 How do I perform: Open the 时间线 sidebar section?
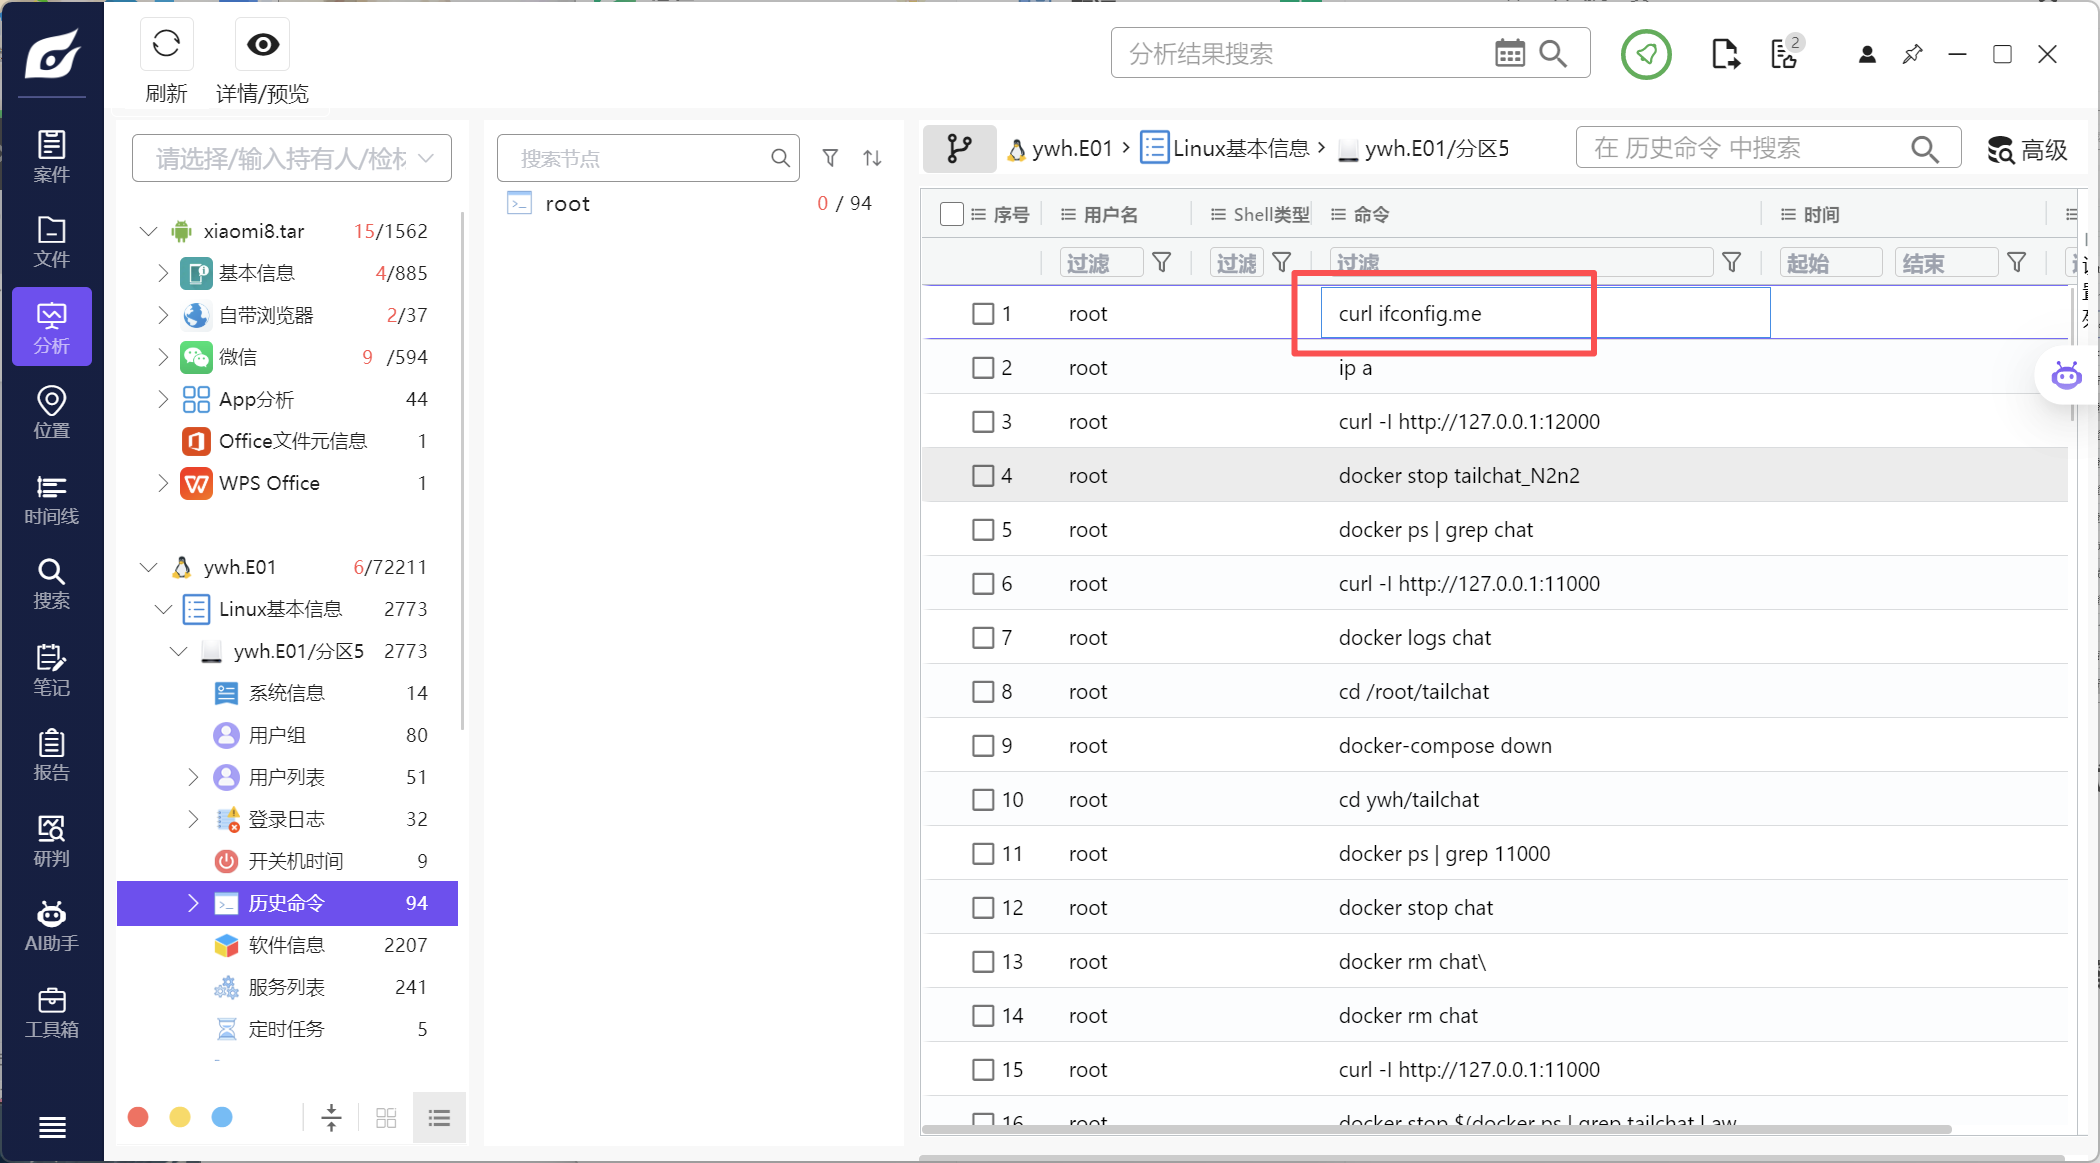pos(52,499)
